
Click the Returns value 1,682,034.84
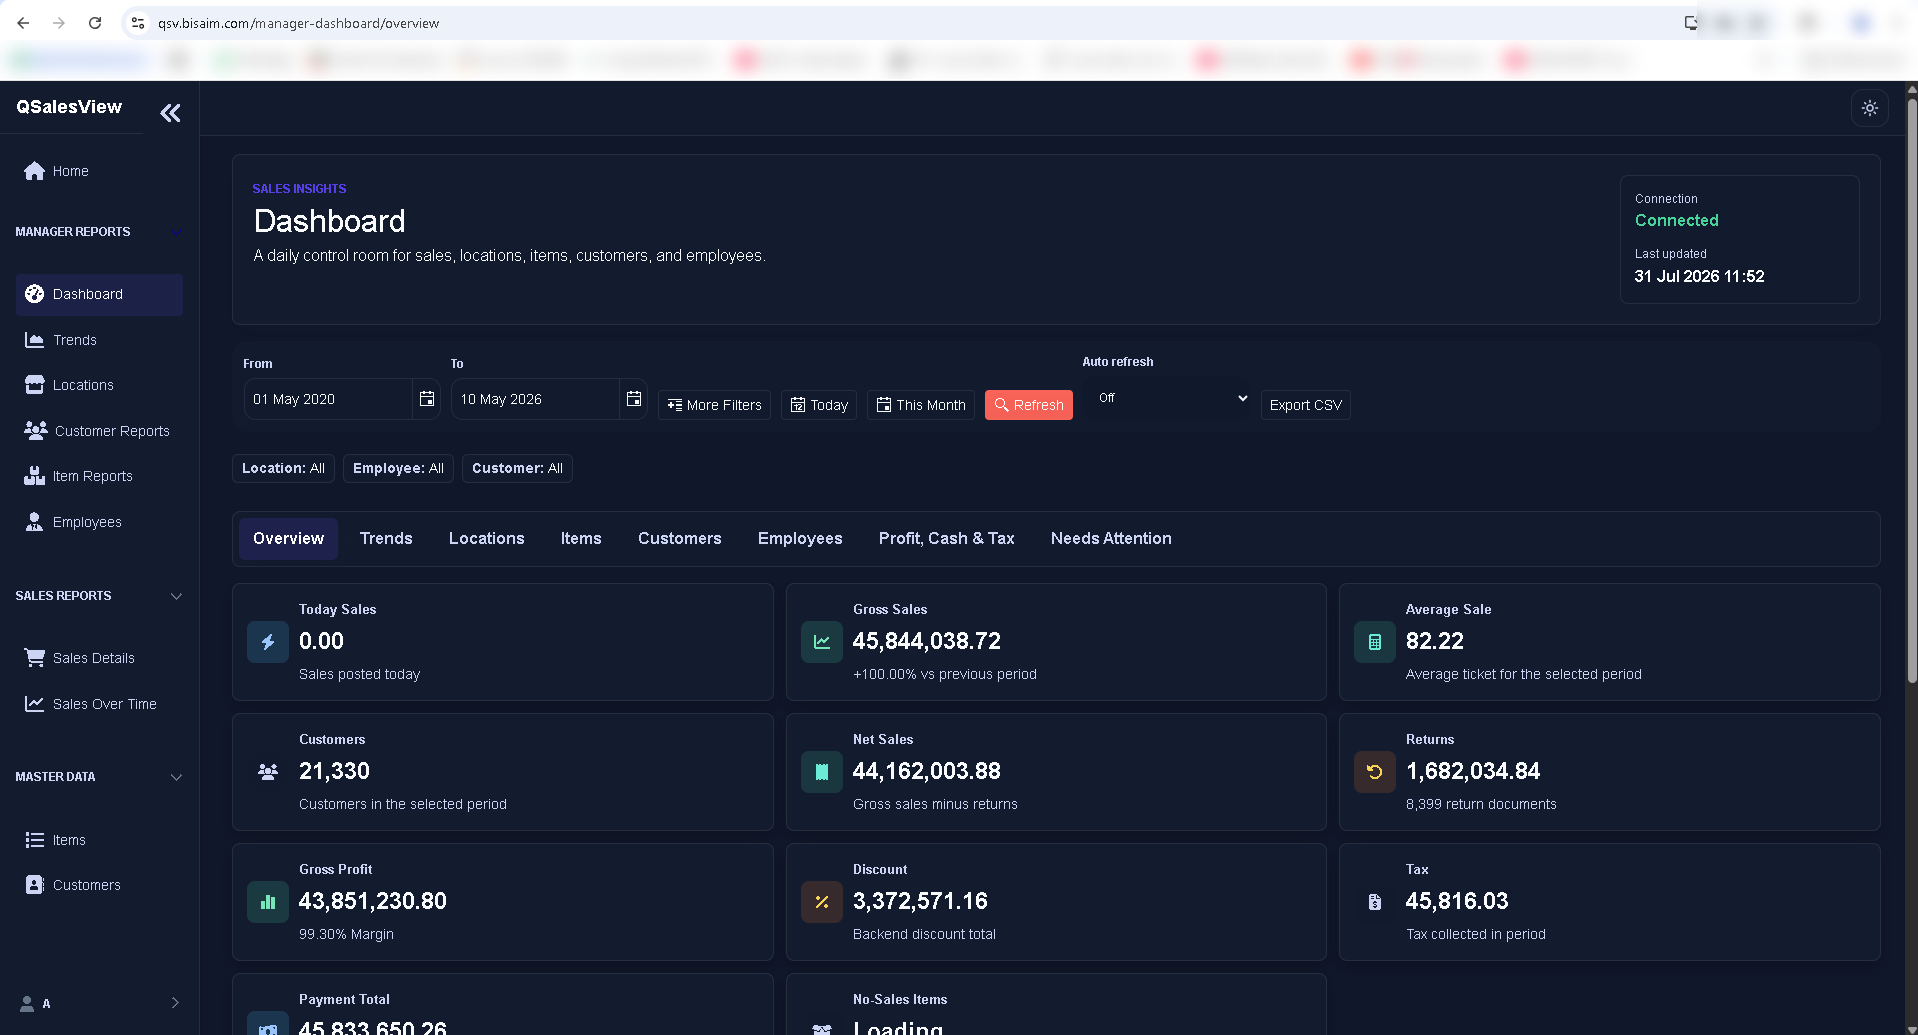pos(1473,771)
